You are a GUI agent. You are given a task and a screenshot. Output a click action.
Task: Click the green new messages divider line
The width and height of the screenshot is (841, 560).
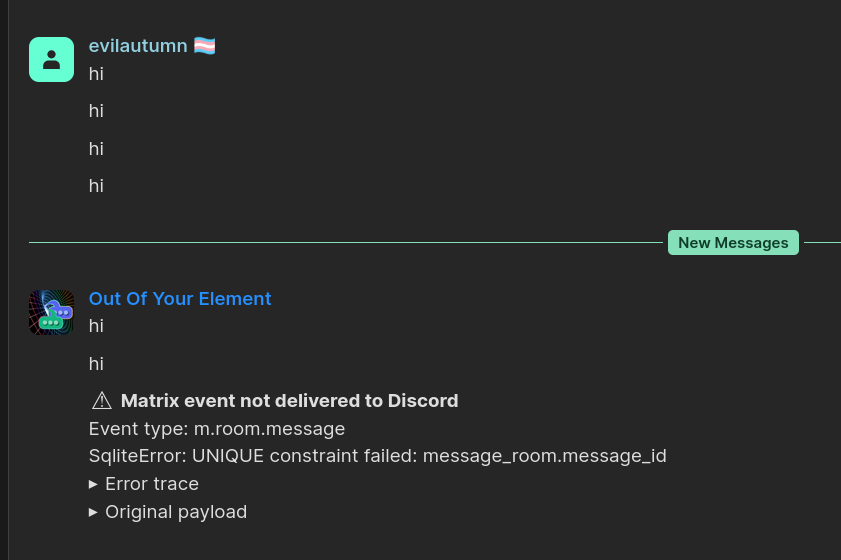tap(340, 243)
